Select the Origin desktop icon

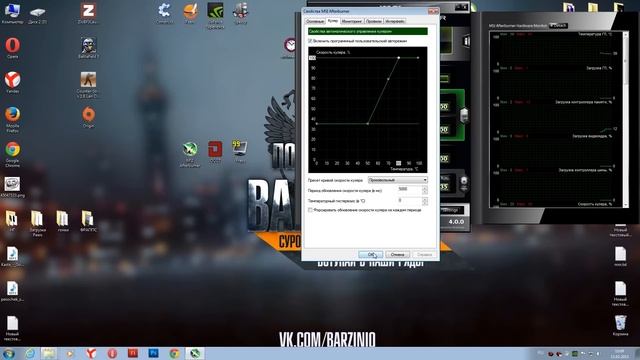pyautogui.click(x=88, y=117)
